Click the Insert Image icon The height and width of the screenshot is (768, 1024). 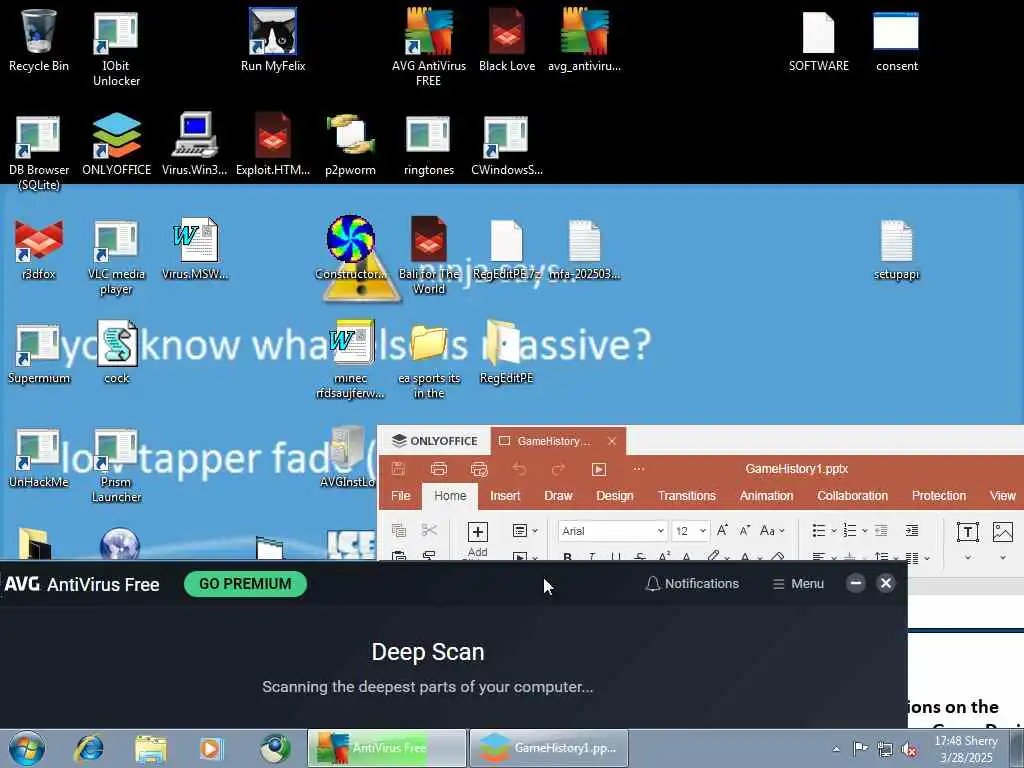pyautogui.click(x=1002, y=532)
